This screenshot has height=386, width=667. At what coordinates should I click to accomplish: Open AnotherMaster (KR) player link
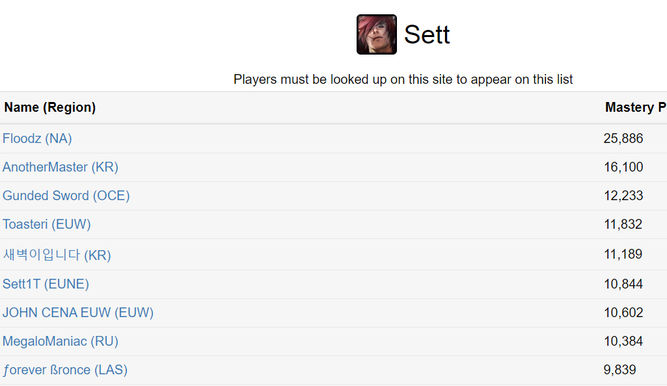point(60,167)
